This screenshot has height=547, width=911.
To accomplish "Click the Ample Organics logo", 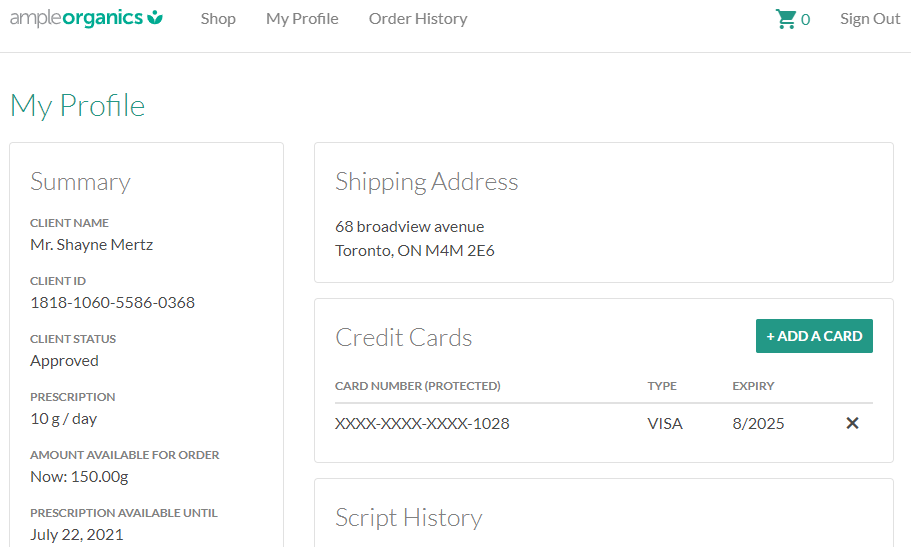I will pyautogui.click(x=86, y=18).
